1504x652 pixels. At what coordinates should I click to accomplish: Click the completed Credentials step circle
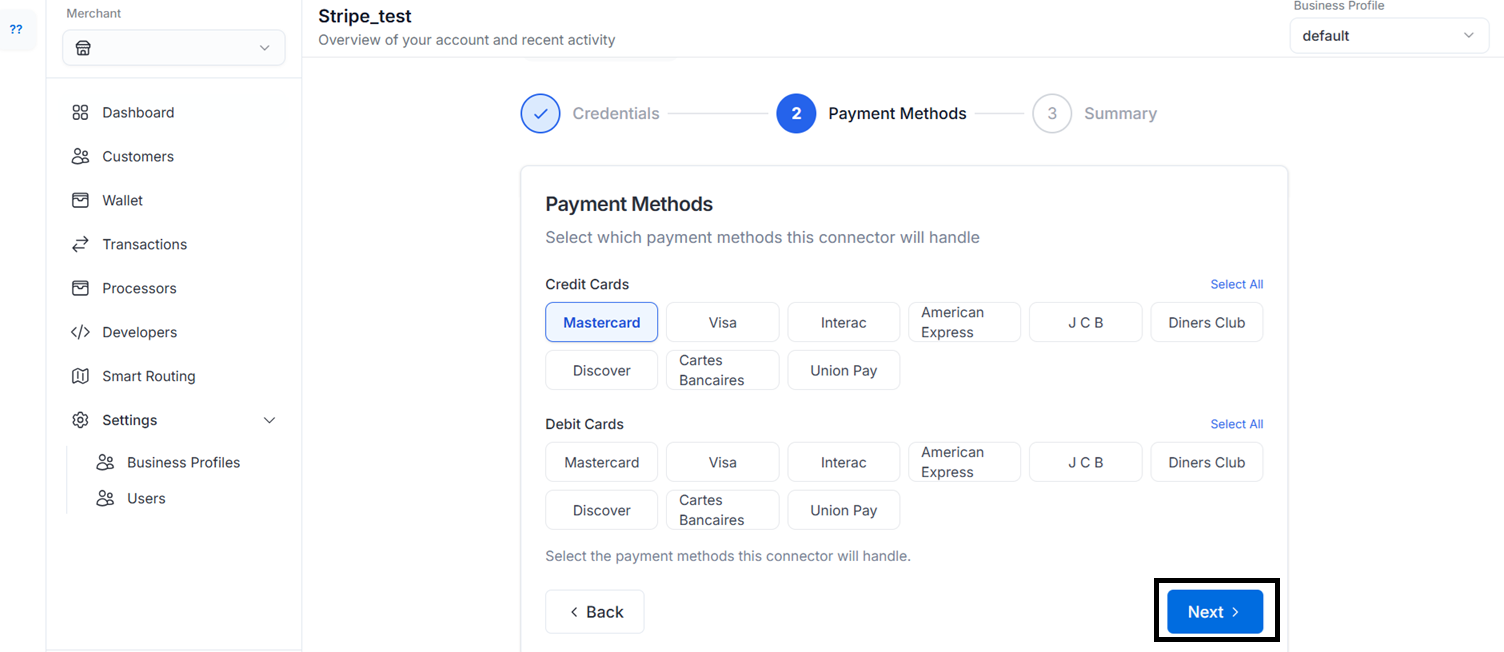click(541, 114)
